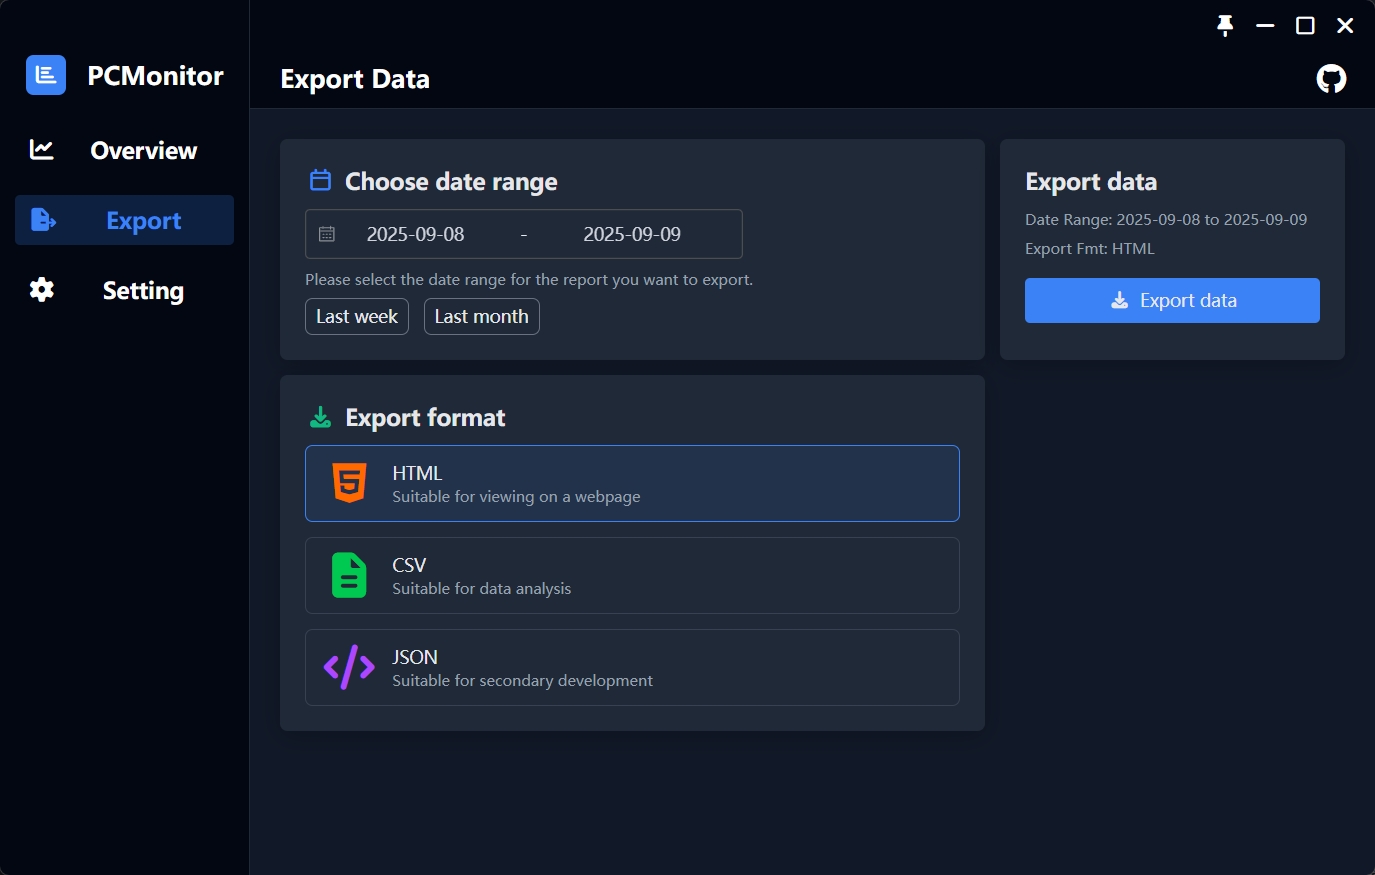Click the purple JSON code icon

pyautogui.click(x=349, y=667)
